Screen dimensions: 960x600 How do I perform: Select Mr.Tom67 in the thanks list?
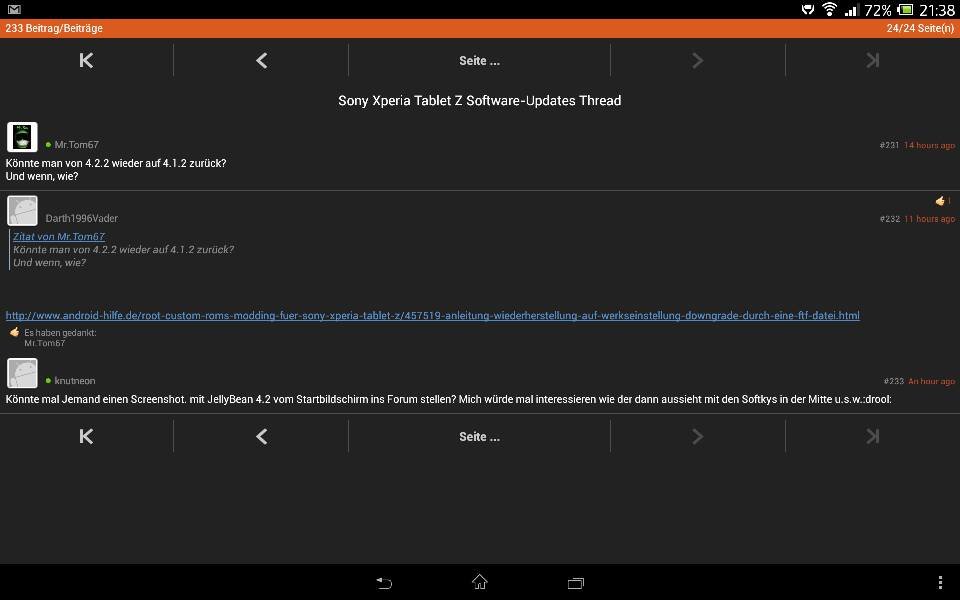coord(45,343)
